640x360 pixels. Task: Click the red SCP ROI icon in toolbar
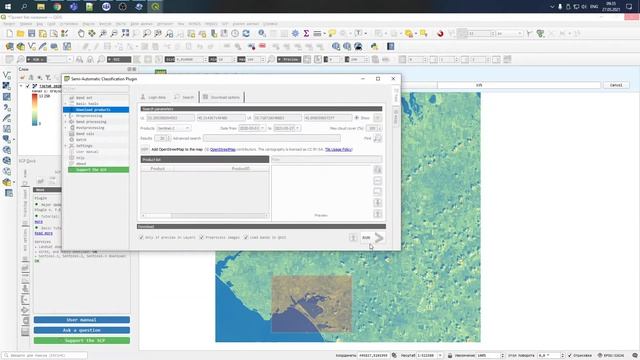point(440,33)
